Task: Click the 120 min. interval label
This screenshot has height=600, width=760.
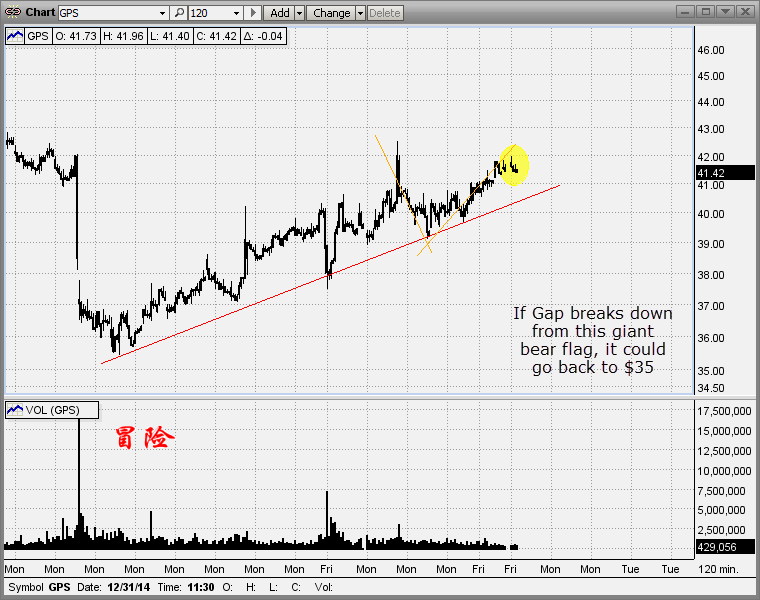Action: (x=718, y=569)
